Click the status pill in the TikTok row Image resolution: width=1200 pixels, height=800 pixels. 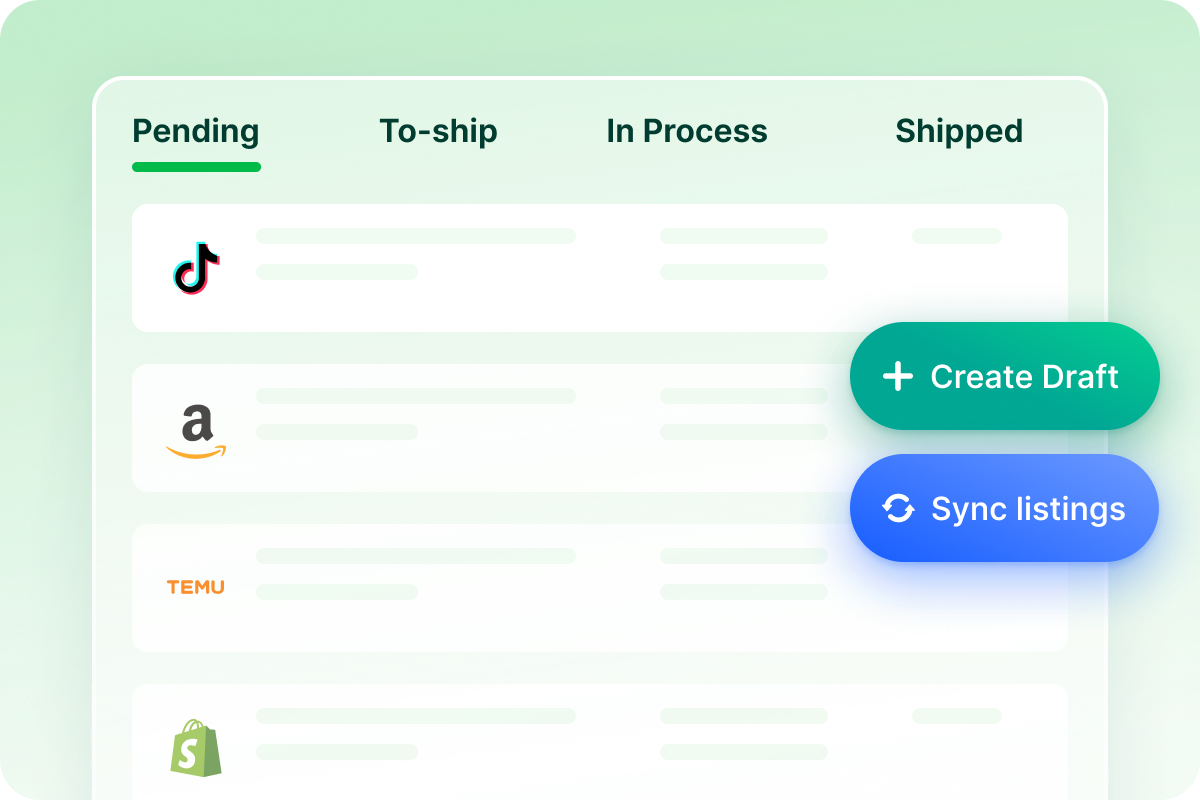(956, 236)
